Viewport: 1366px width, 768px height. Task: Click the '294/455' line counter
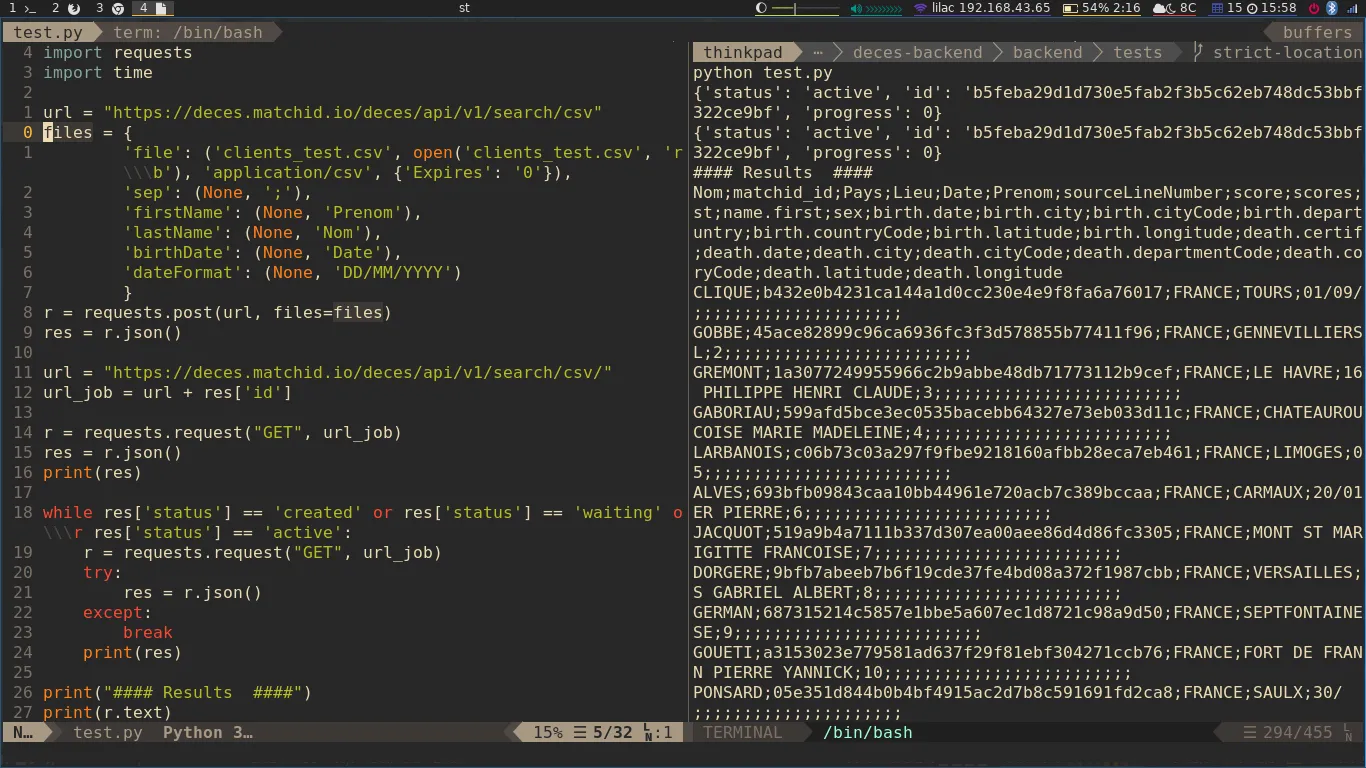coord(1297,732)
